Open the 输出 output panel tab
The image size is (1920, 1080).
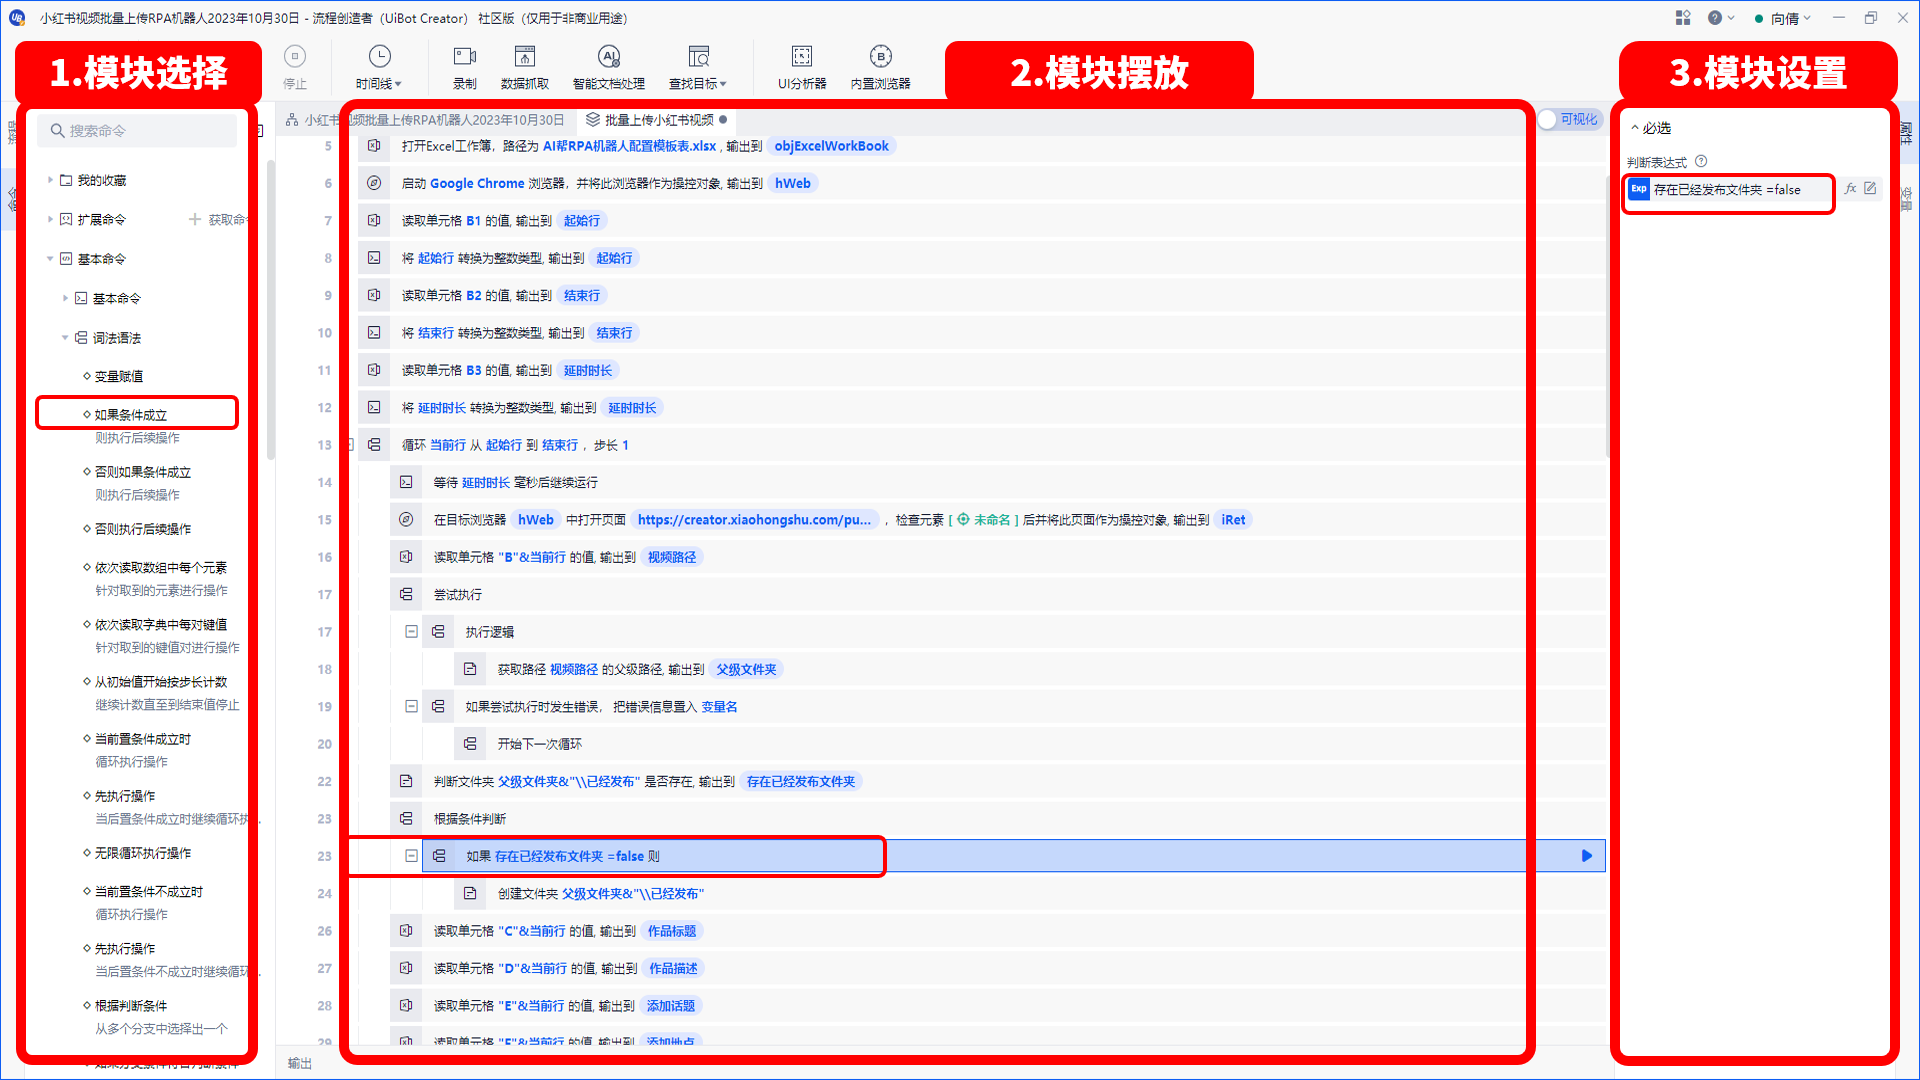300,1064
